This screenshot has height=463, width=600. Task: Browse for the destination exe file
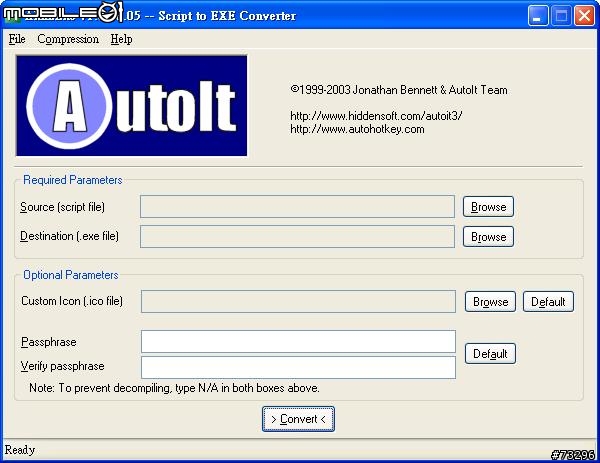(x=488, y=237)
